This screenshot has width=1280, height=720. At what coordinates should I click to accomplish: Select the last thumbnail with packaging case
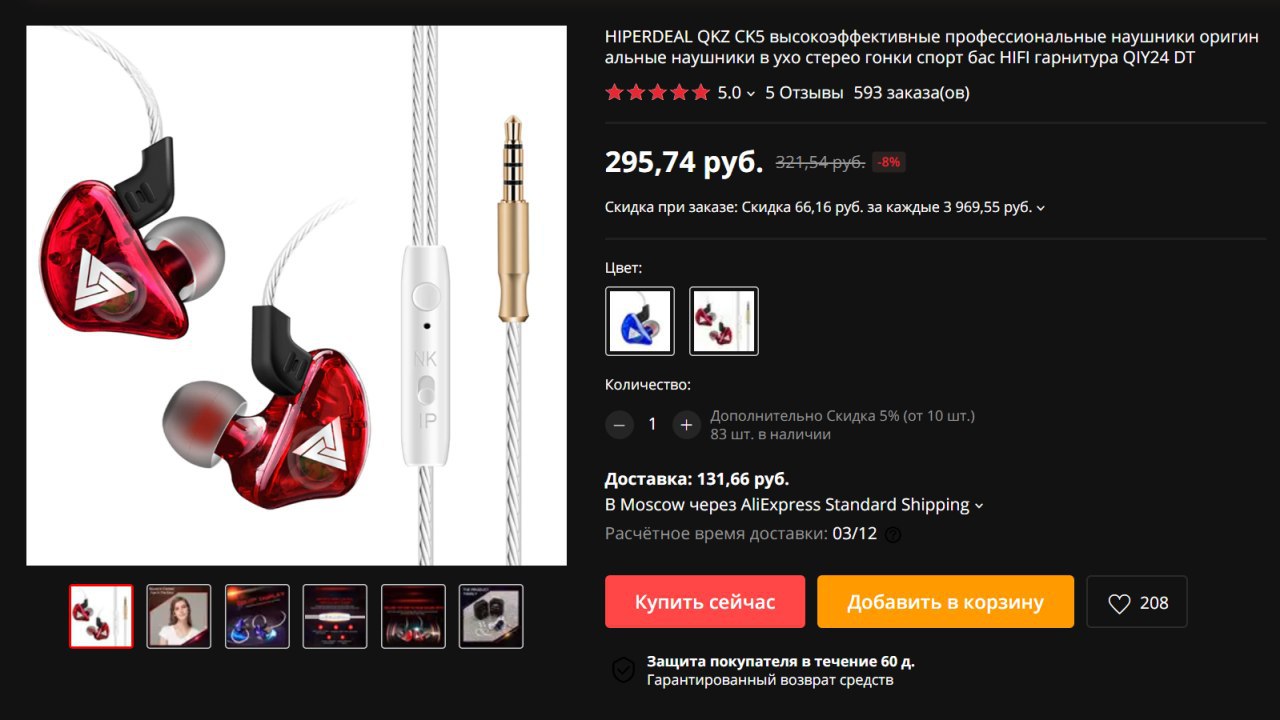click(x=491, y=616)
